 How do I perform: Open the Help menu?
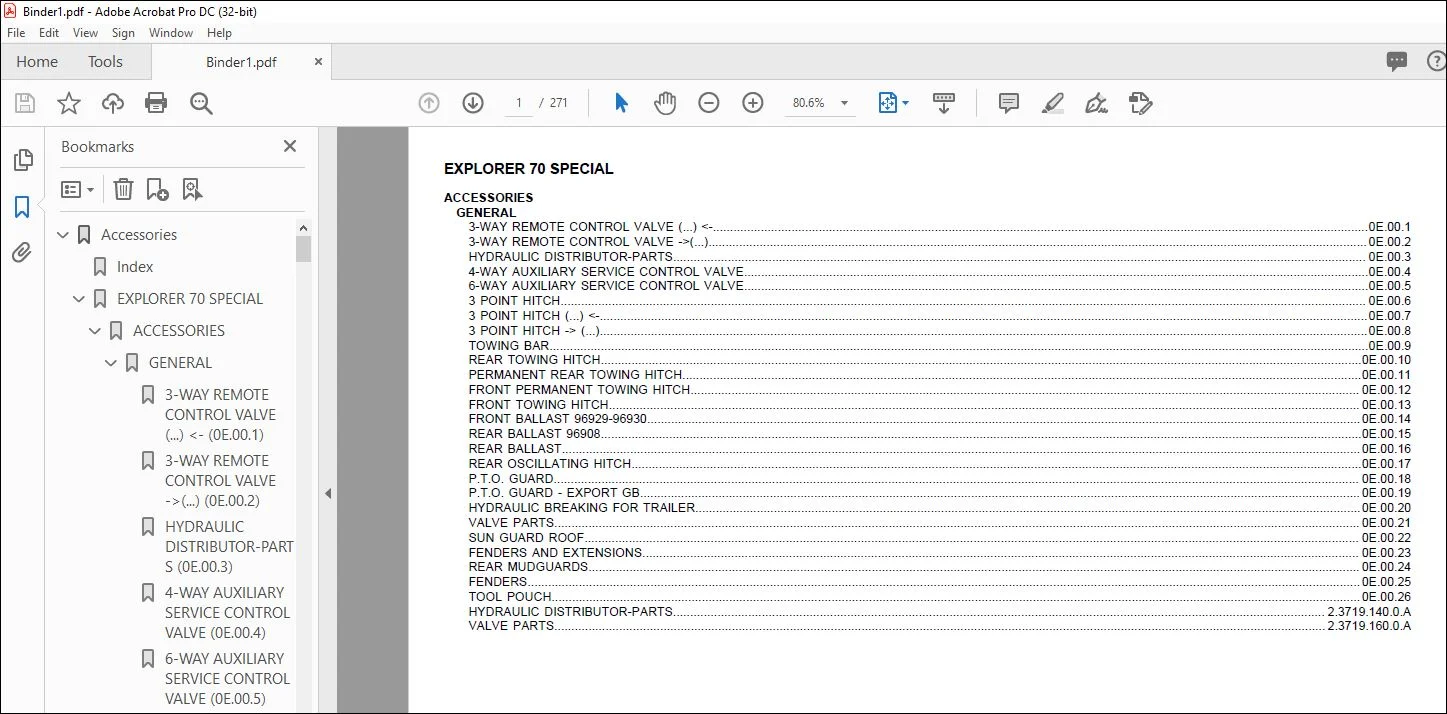click(x=219, y=33)
